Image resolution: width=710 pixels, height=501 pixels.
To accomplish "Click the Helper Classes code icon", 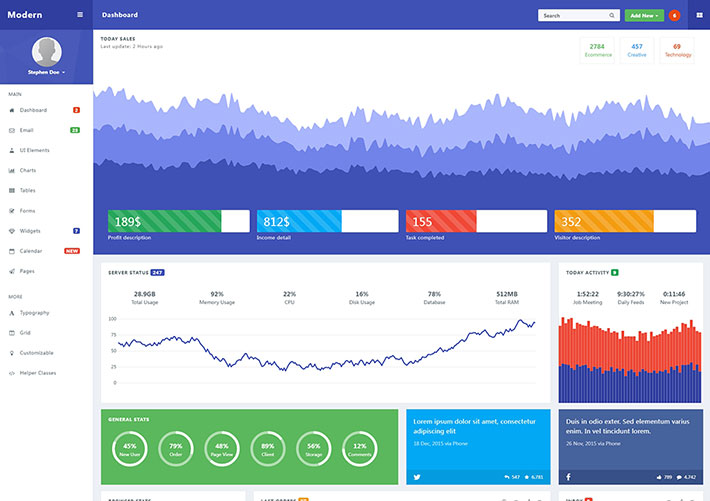I will point(11,373).
